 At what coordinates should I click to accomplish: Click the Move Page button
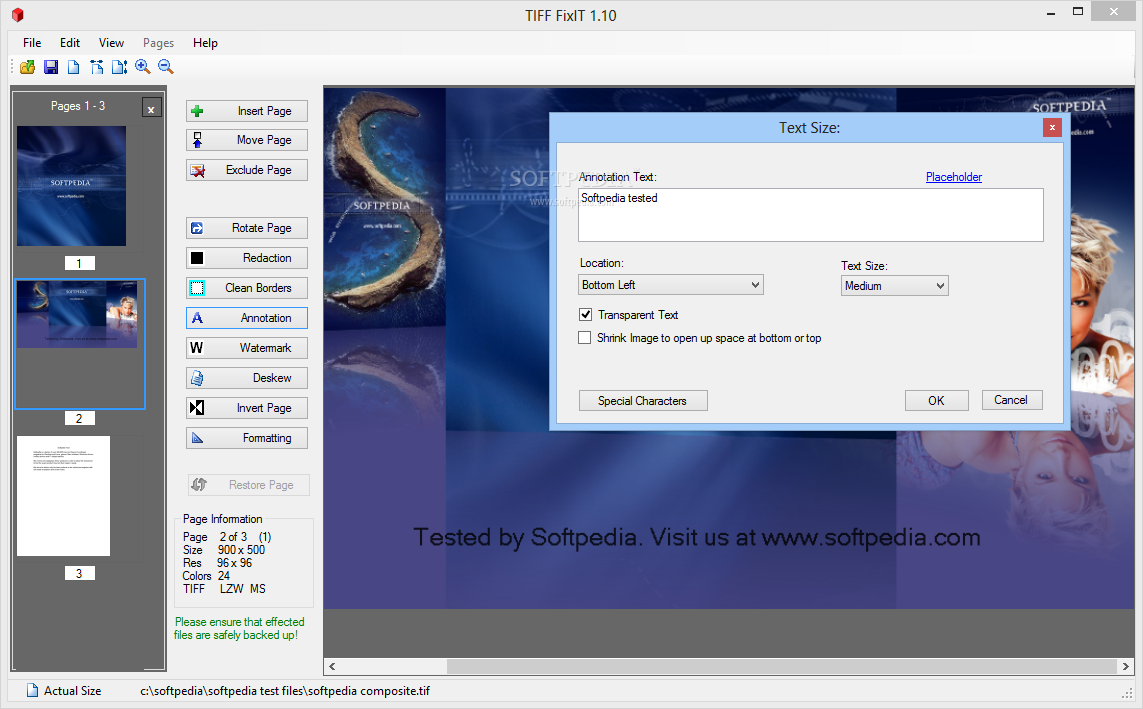[246, 140]
